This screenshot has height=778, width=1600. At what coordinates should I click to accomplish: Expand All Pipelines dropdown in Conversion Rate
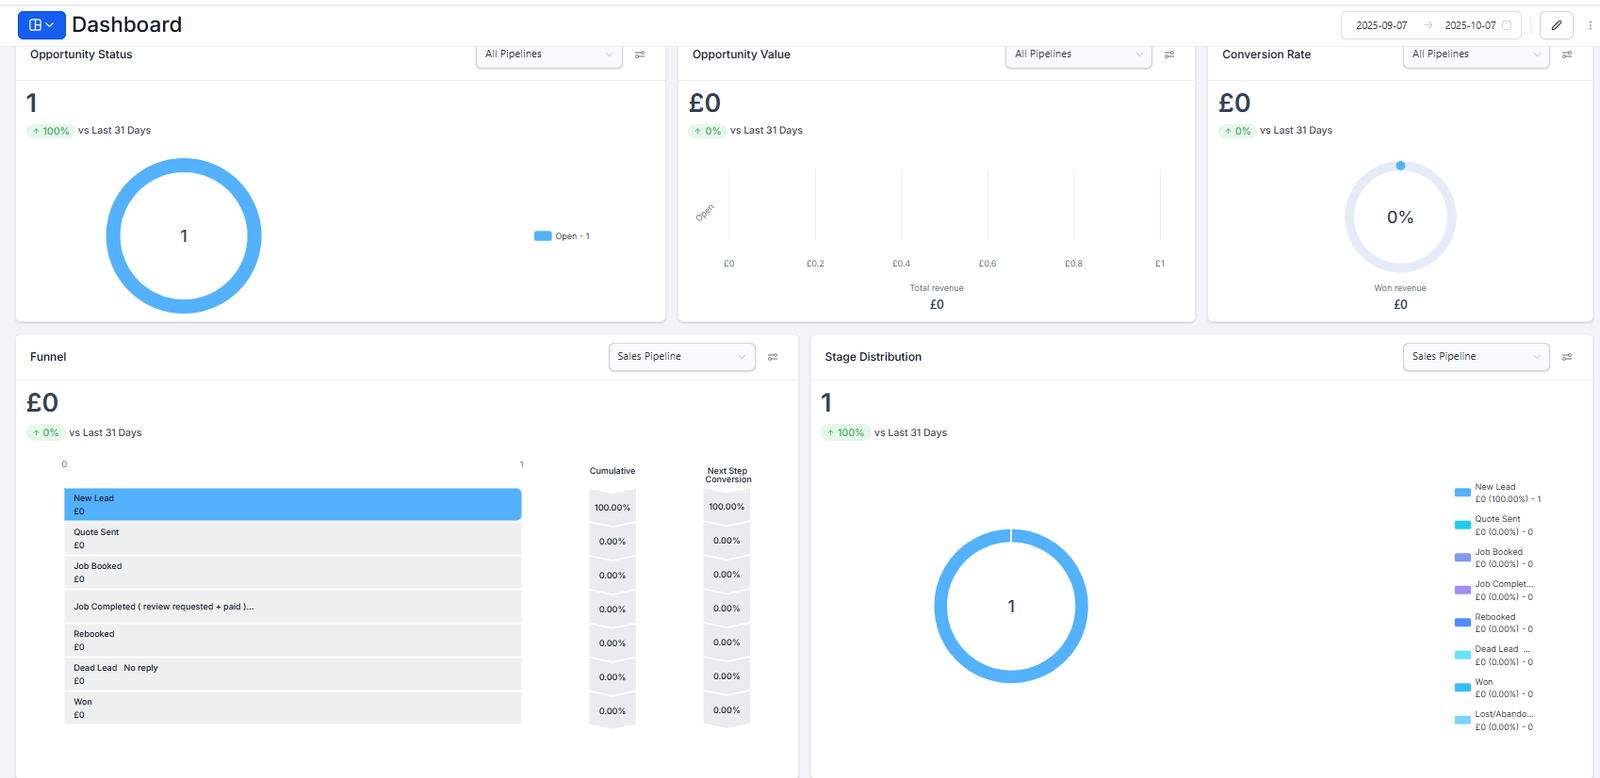coord(1475,55)
